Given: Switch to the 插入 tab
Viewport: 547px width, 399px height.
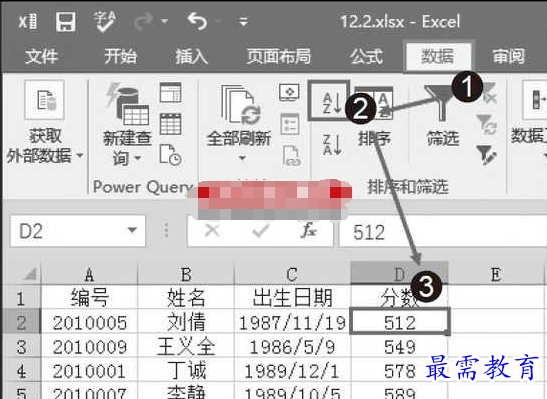Looking at the screenshot, I should point(192,57).
